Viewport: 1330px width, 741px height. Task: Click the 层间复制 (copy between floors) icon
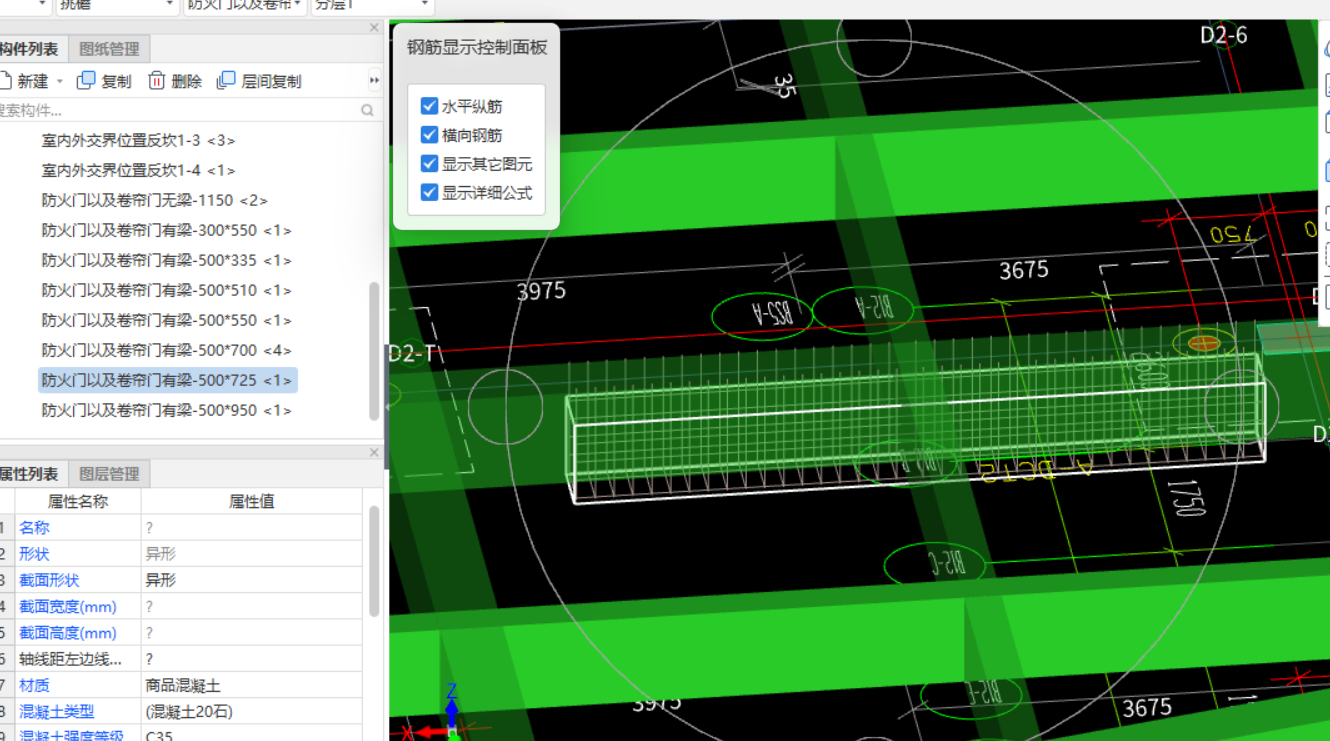(226, 81)
